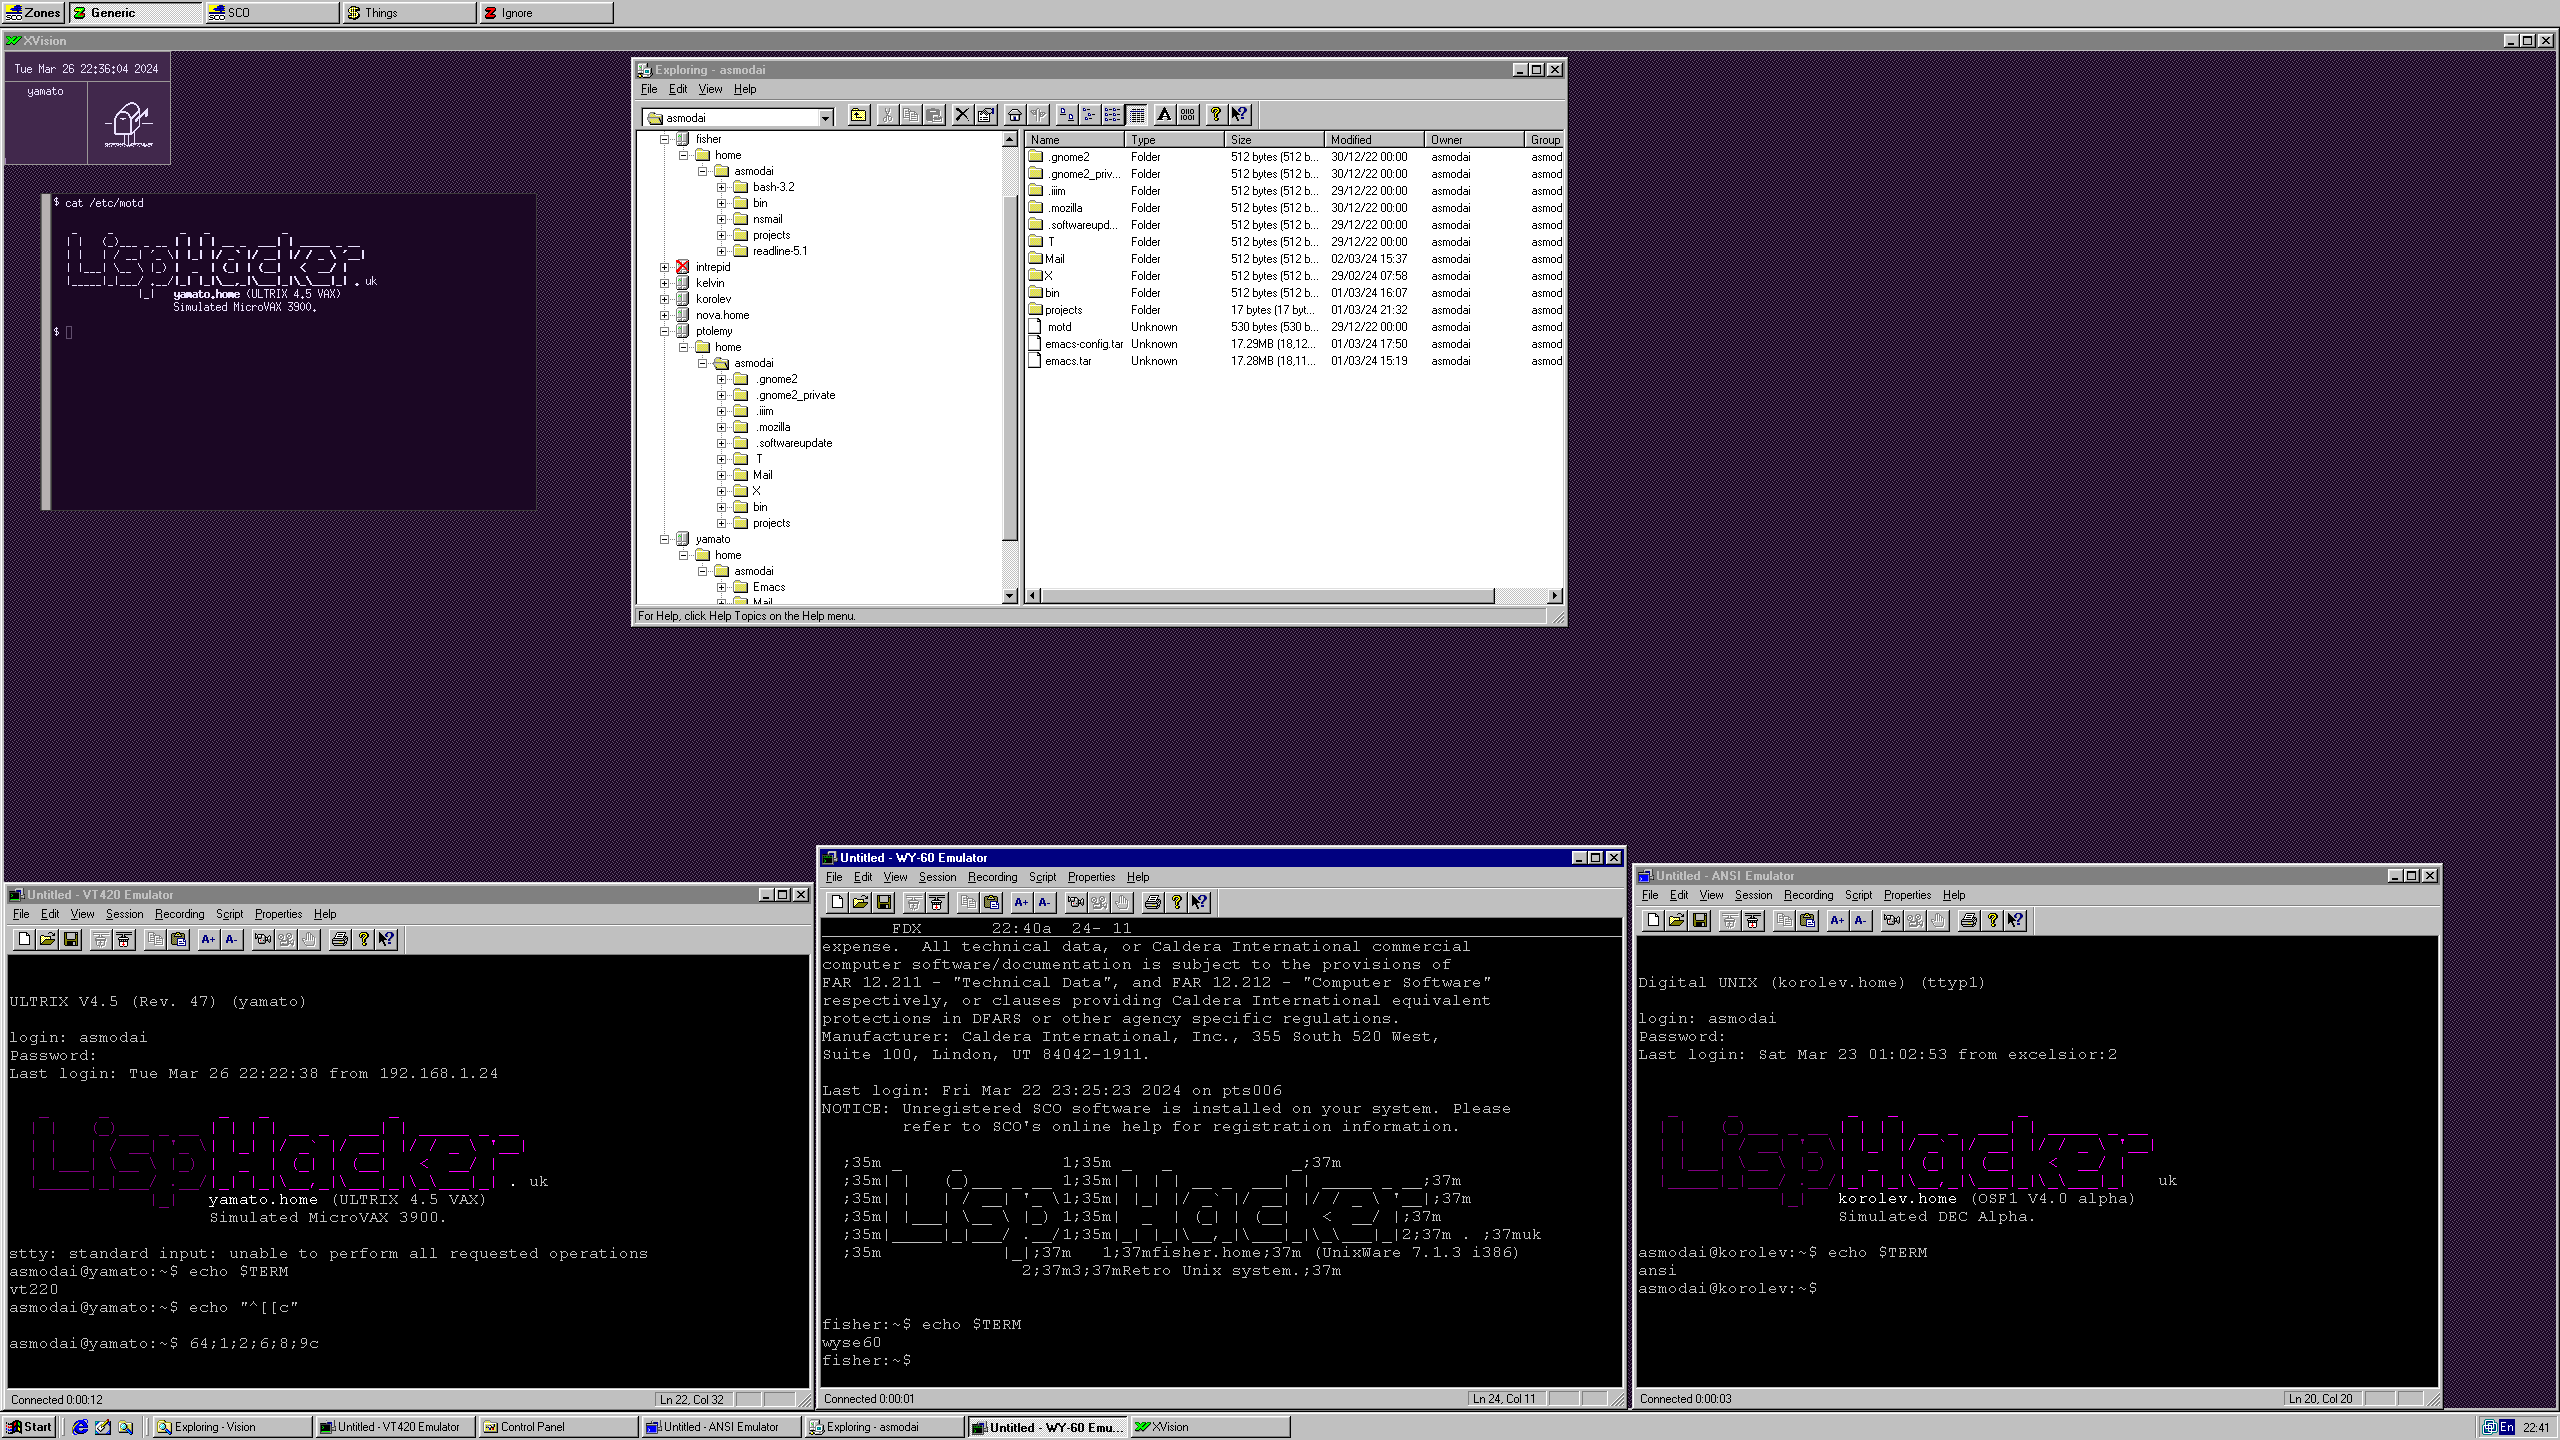
Task: Click Save diskette icon in WY-60 Emulator toolbar
Action: pyautogui.click(x=884, y=902)
